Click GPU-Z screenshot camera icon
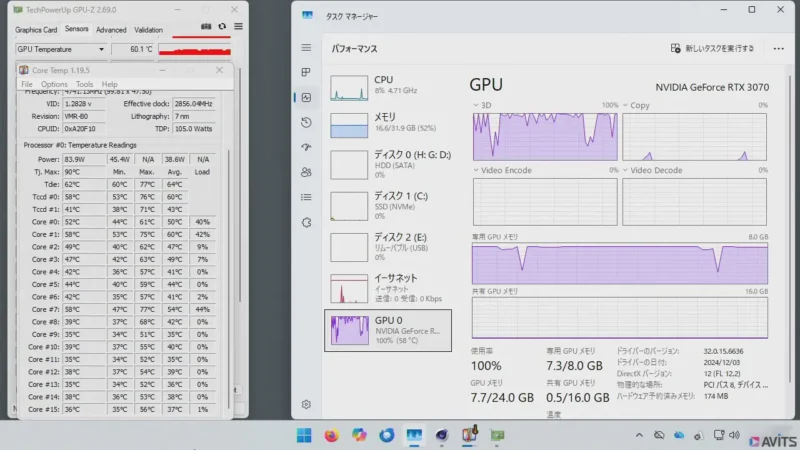Screen dimensions: 800x450 pos(206,27)
